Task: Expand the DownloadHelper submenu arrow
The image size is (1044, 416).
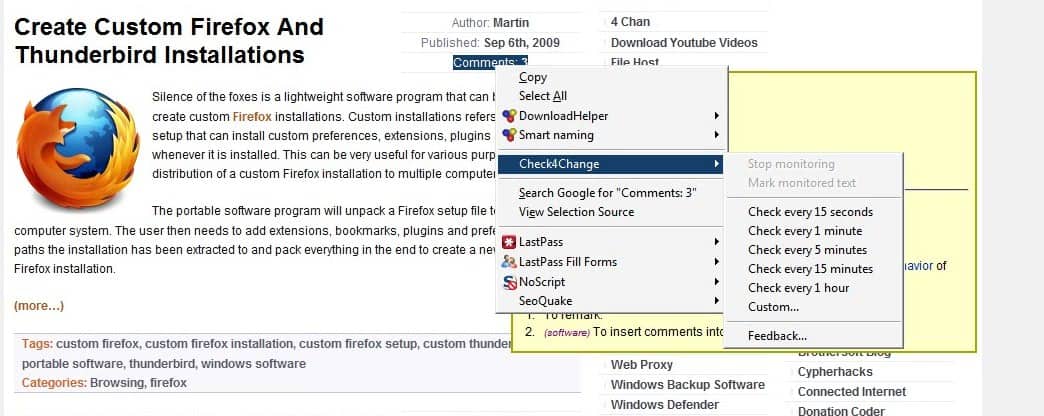Action: pos(716,116)
